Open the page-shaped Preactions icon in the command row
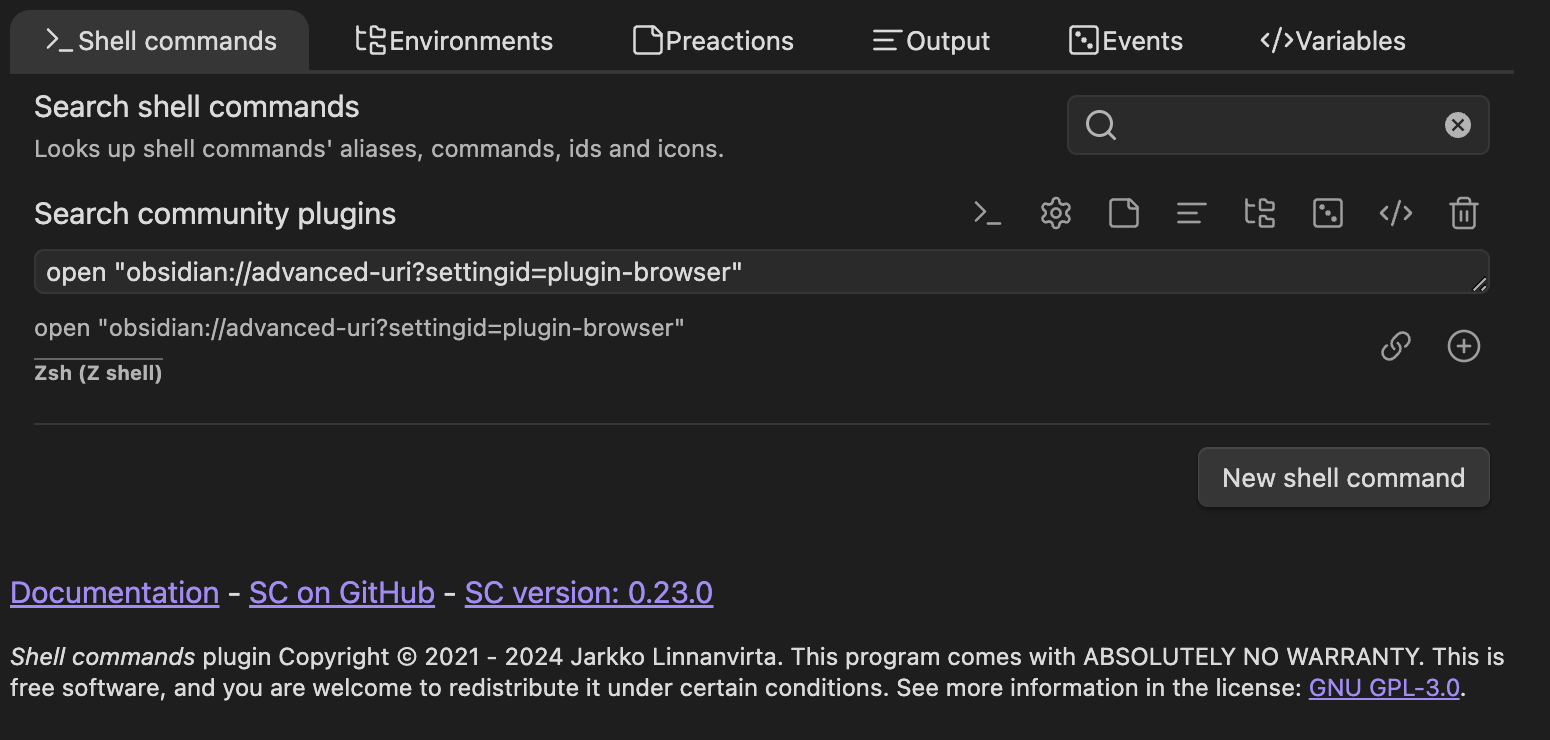The height and width of the screenshot is (740, 1550). (x=1124, y=213)
